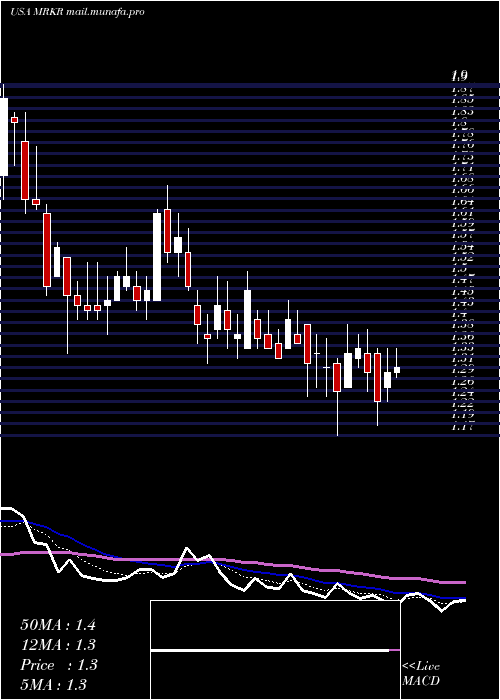This screenshot has width=500, height=700.
Task: Select the '12MA : 1.3' legend entry
Action: tap(58, 645)
